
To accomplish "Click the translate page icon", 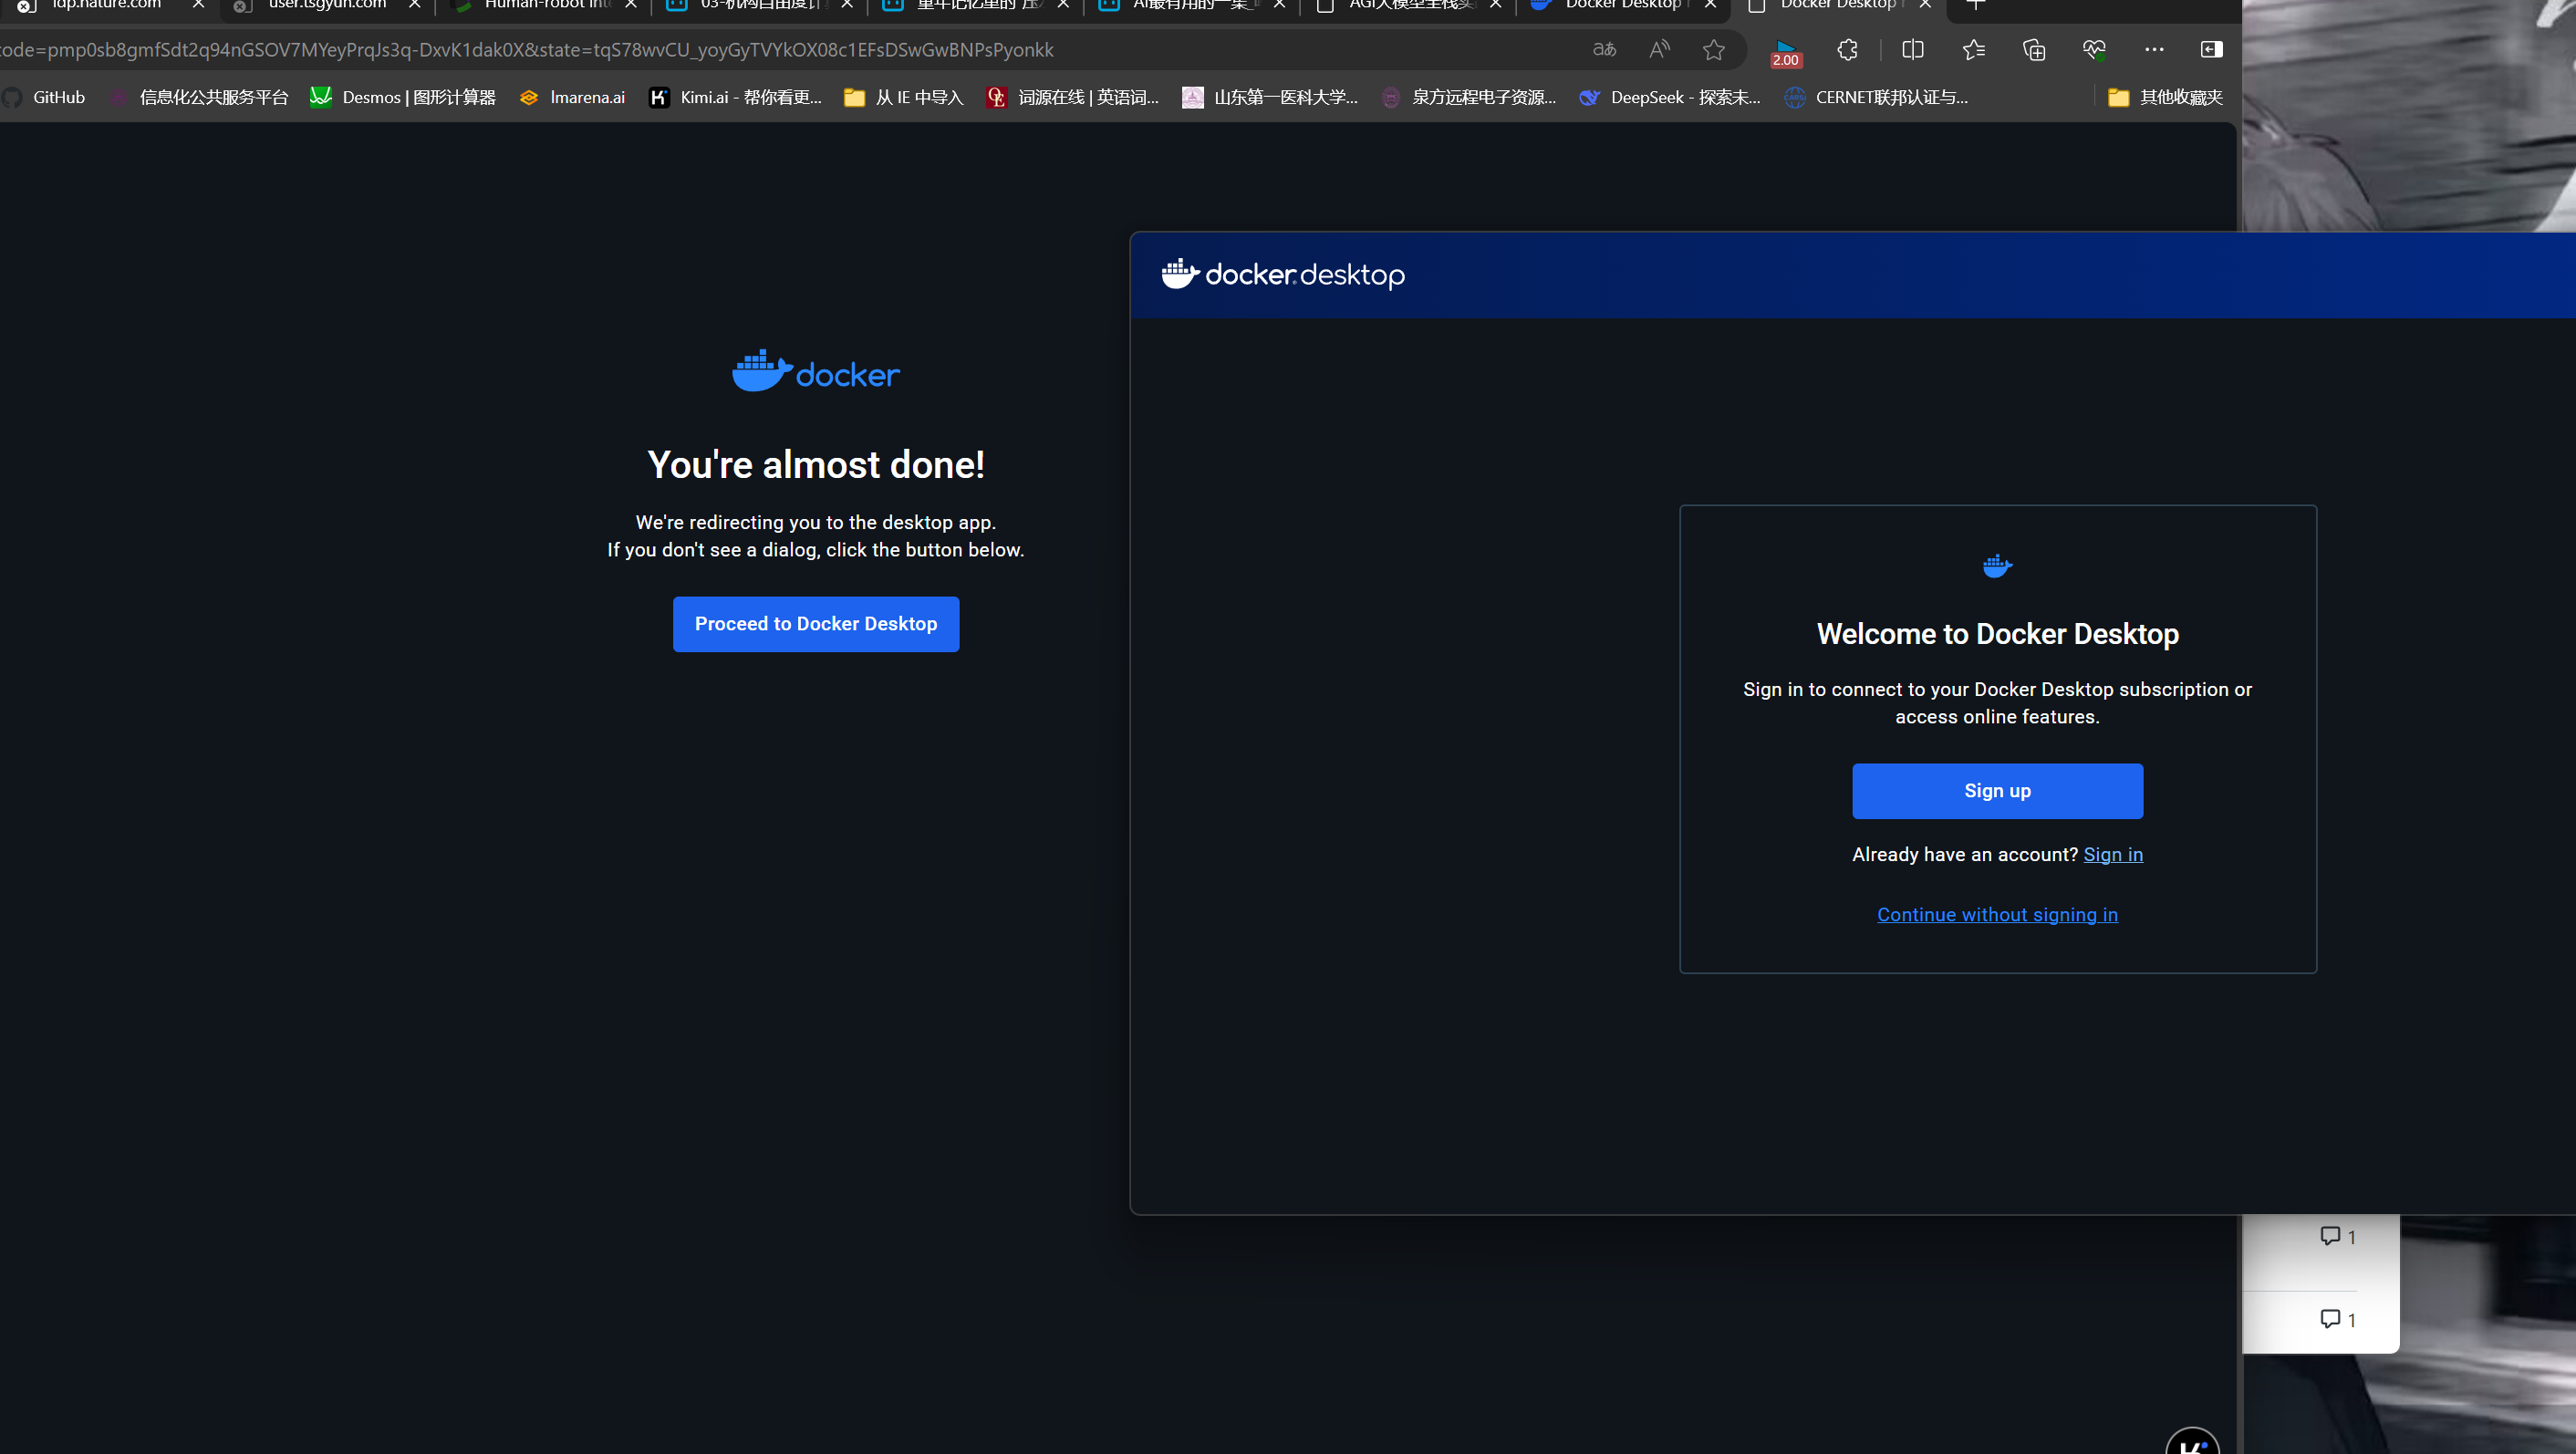I will pyautogui.click(x=1604, y=49).
